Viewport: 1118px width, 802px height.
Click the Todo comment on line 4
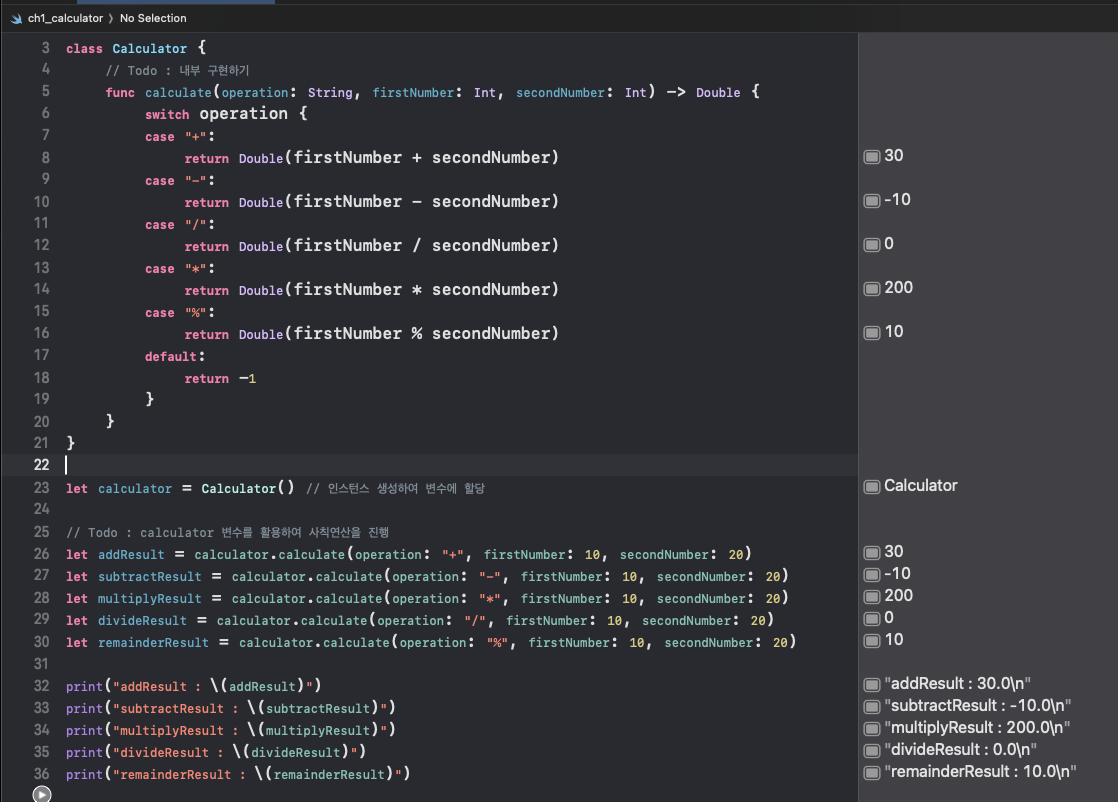click(178, 71)
